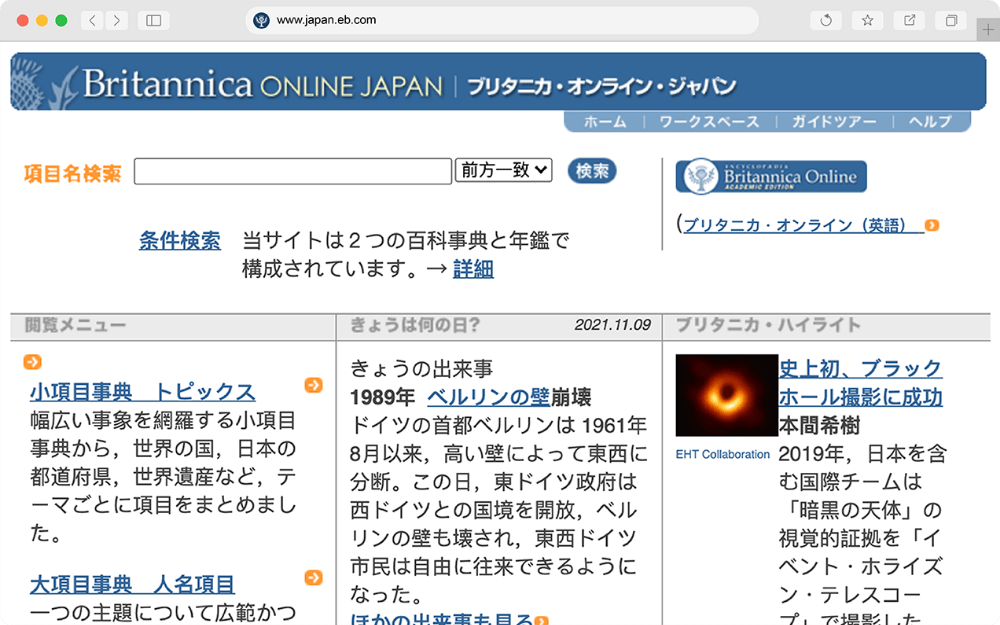Viewport: 1000px width, 625px height.
Task: Click the orange arrow right of 小項目事典 トピックス
Action: pos(313,385)
